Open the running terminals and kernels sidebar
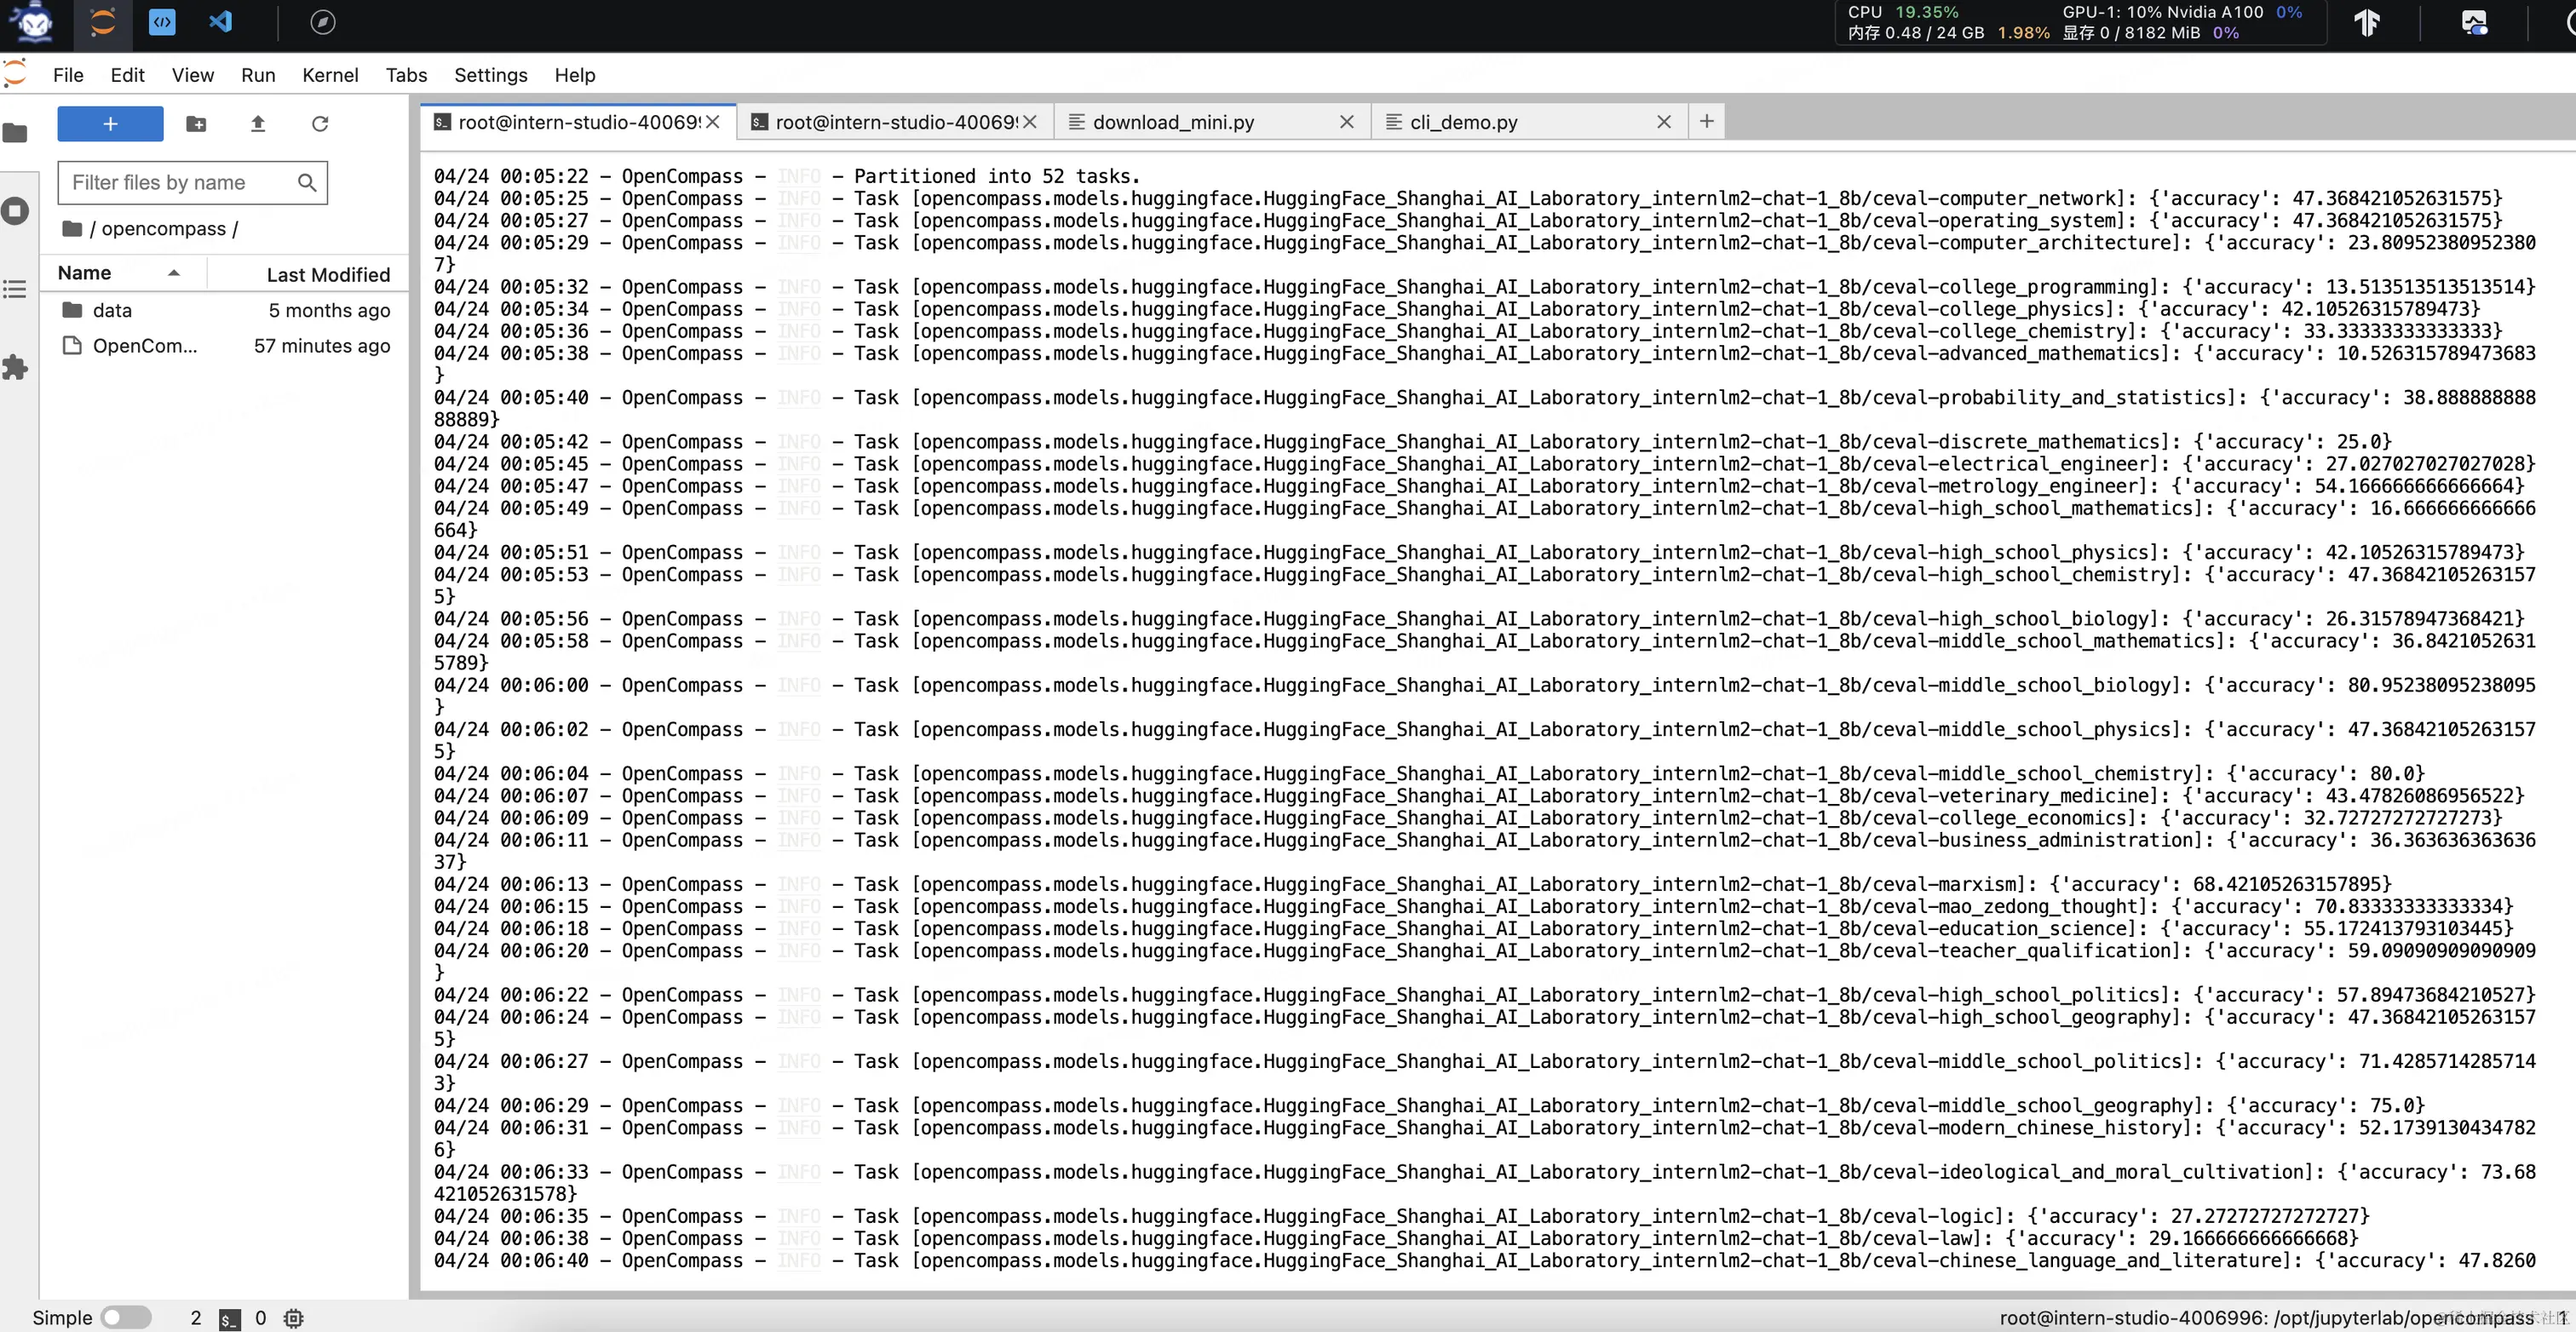The image size is (2576, 1332). (x=15, y=211)
